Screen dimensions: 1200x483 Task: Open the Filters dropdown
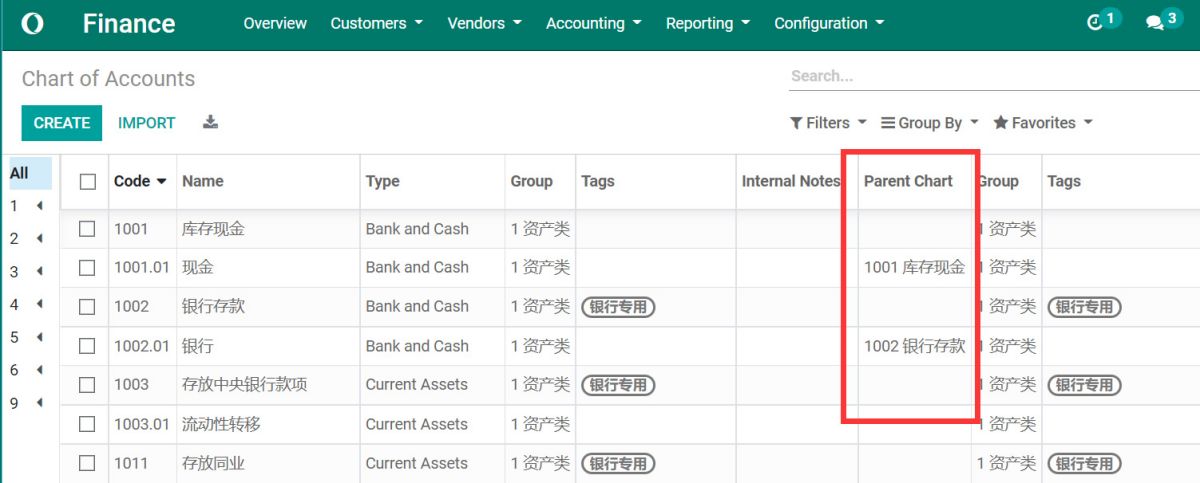click(x=828, y=123)
